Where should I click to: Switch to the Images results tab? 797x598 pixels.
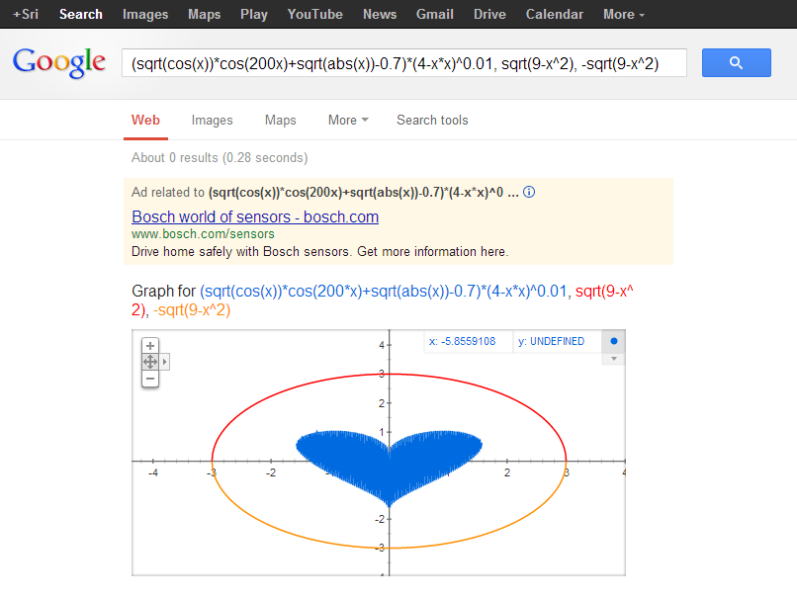[212, 120]
